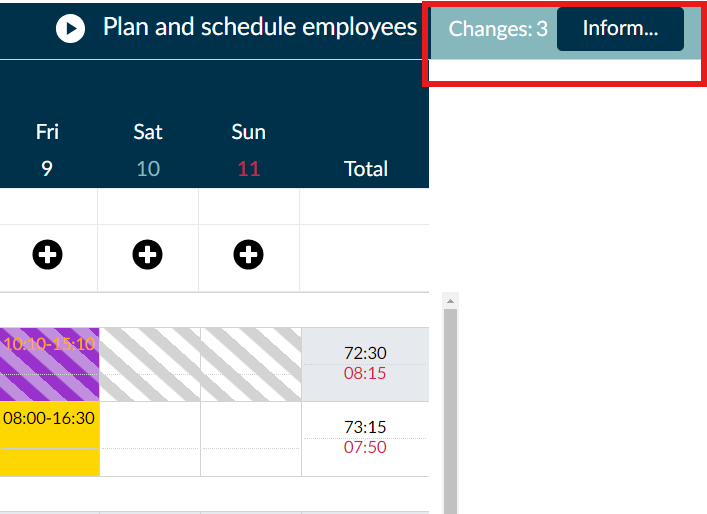Select the Sat 10 column header
This screenshot has width=707, height=514.
(148, 150)
